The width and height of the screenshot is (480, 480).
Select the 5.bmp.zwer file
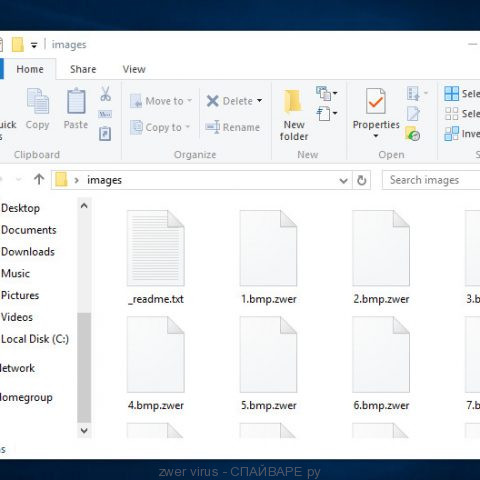point(268,364)
